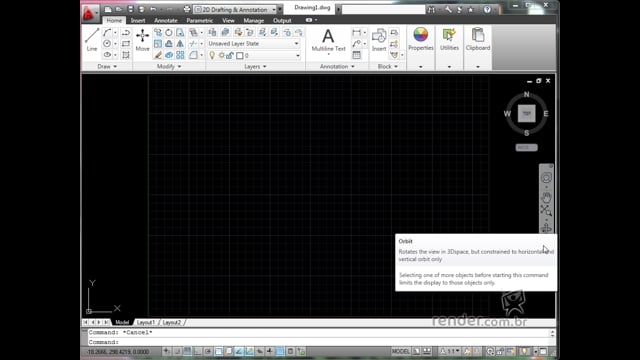The height and width of the screenshot is (360, 640).
Task: Choose the Table tool in Annotation panel
Action: click(357, 55)
